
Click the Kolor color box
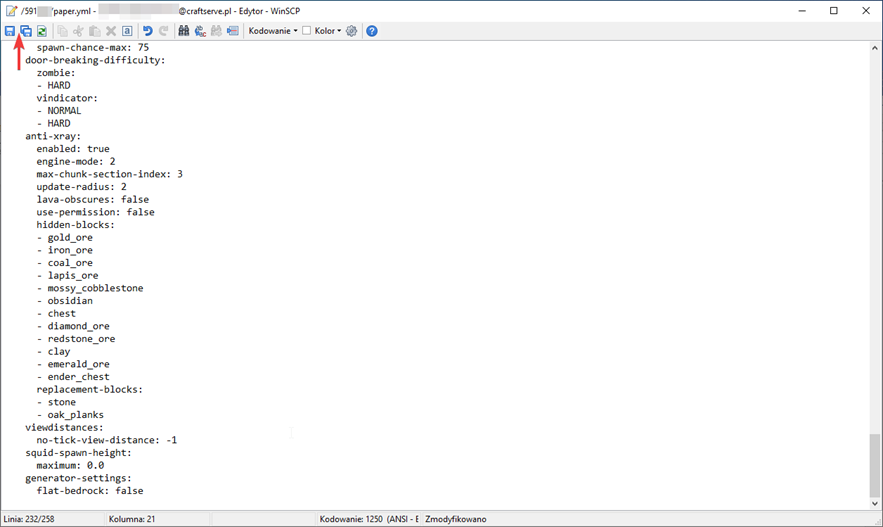point(307,31)
